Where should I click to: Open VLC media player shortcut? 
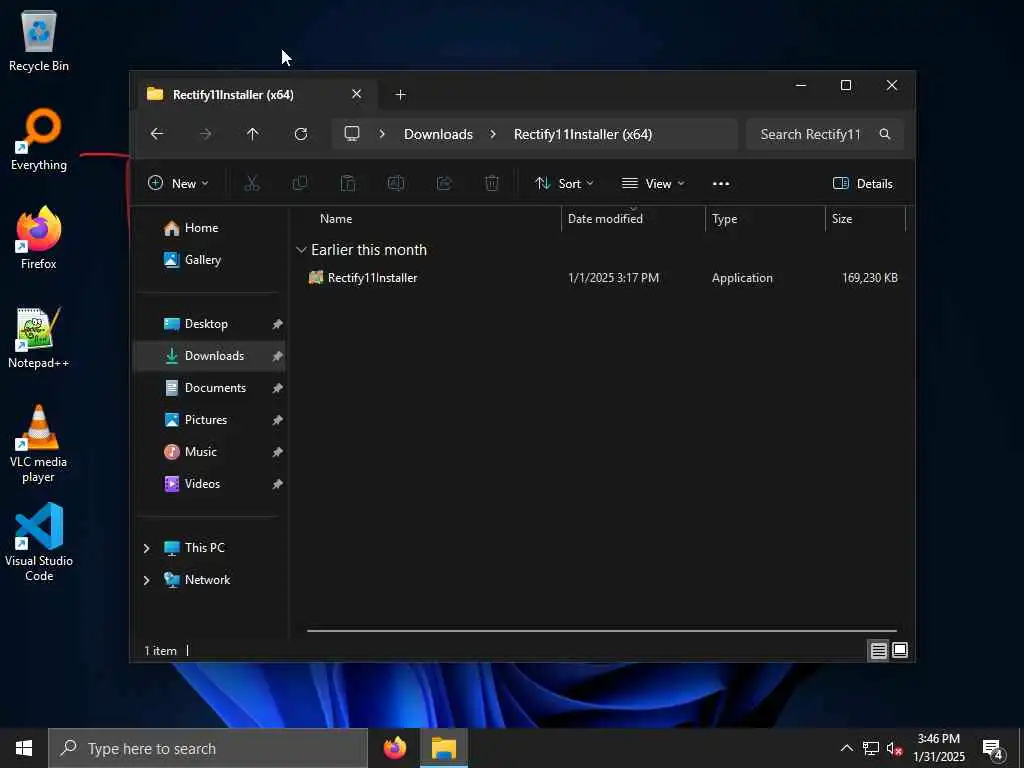(x=39, y=443)
